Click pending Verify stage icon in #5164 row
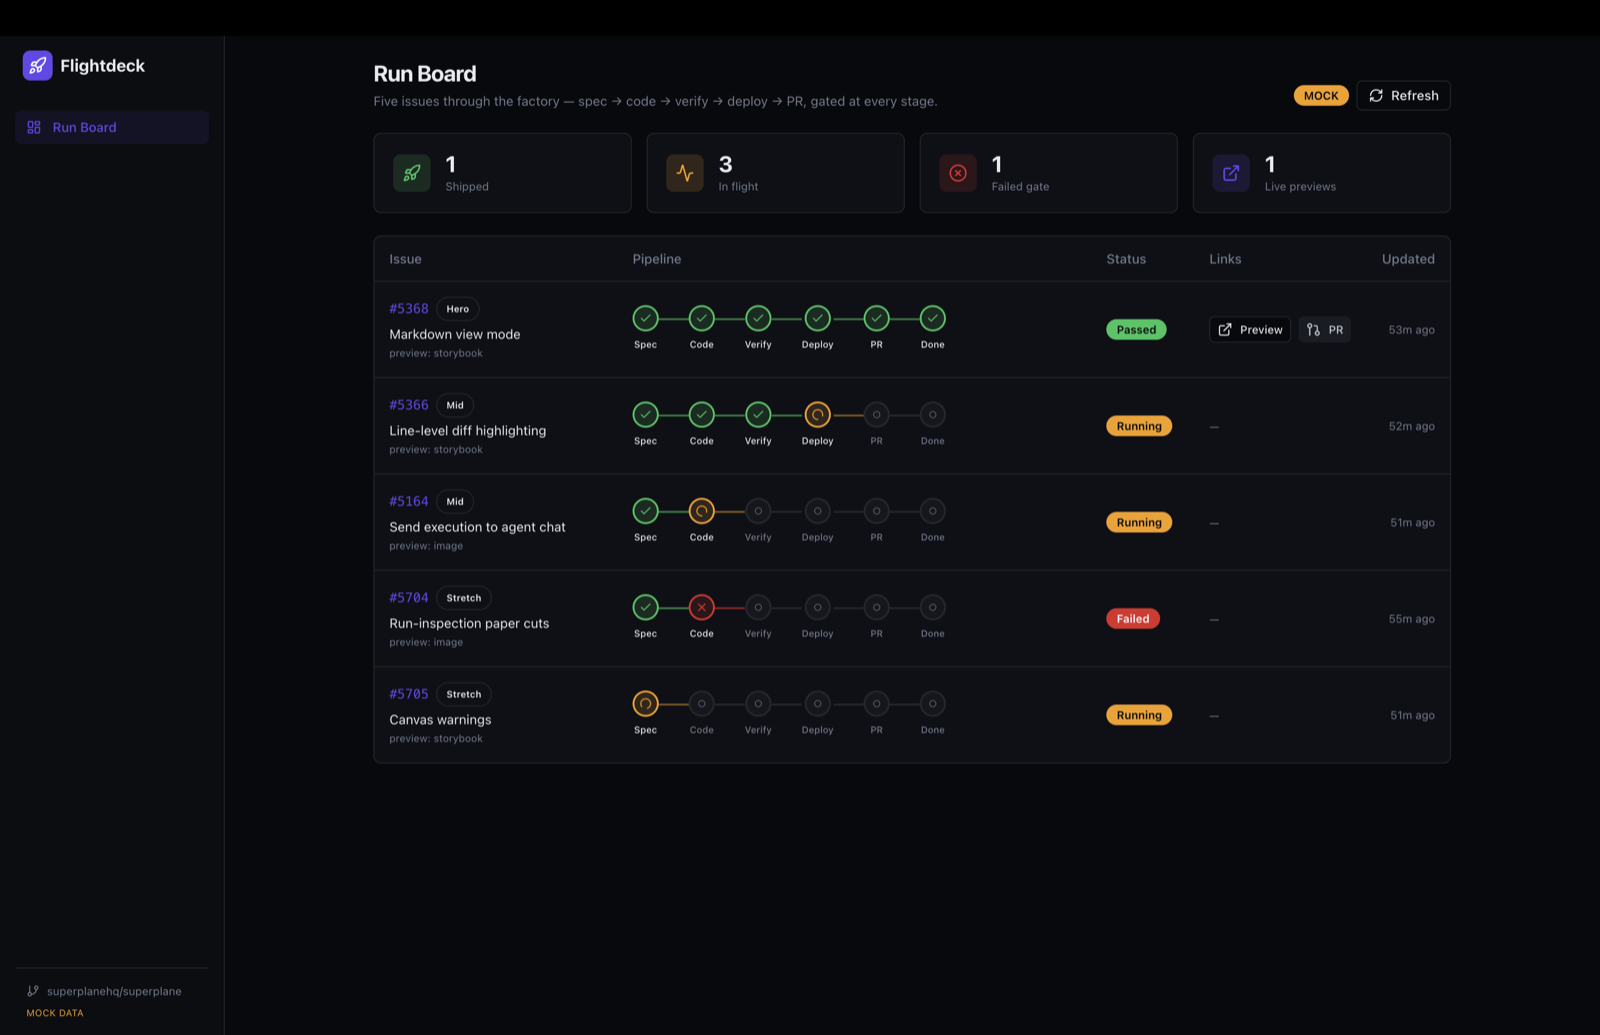 click(758, 511)
